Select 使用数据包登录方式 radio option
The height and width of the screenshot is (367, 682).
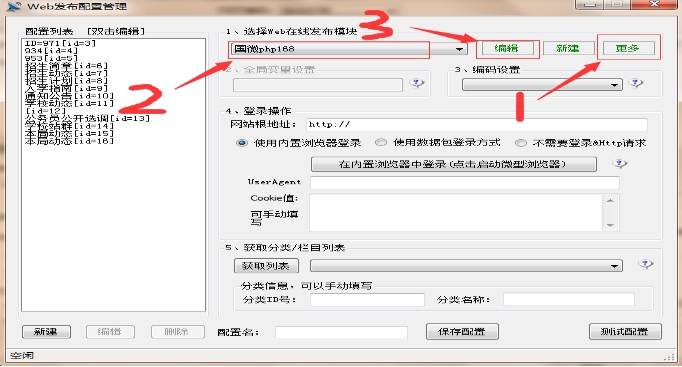(381, 142)
